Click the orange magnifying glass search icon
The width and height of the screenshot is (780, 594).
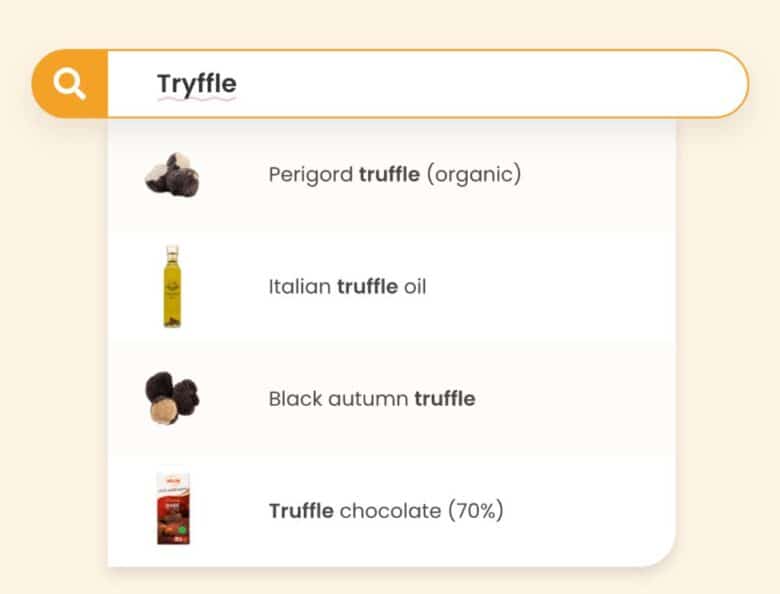[x=70, y=84]
